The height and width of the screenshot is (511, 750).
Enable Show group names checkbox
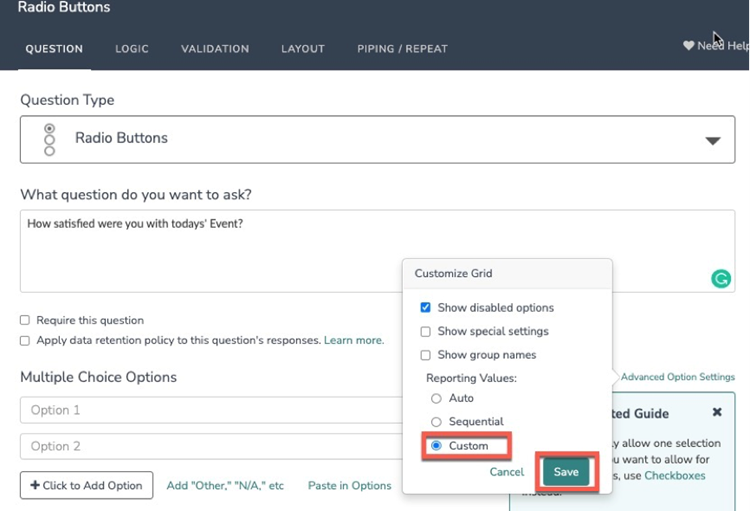click(x=426, y=355)
